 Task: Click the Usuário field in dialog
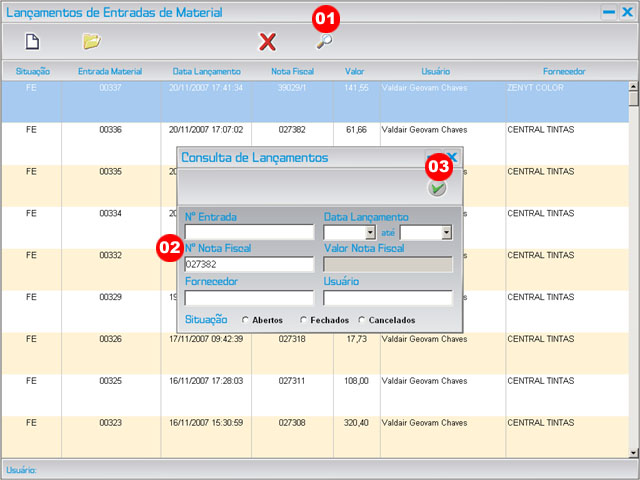click(x=388, y=297)
